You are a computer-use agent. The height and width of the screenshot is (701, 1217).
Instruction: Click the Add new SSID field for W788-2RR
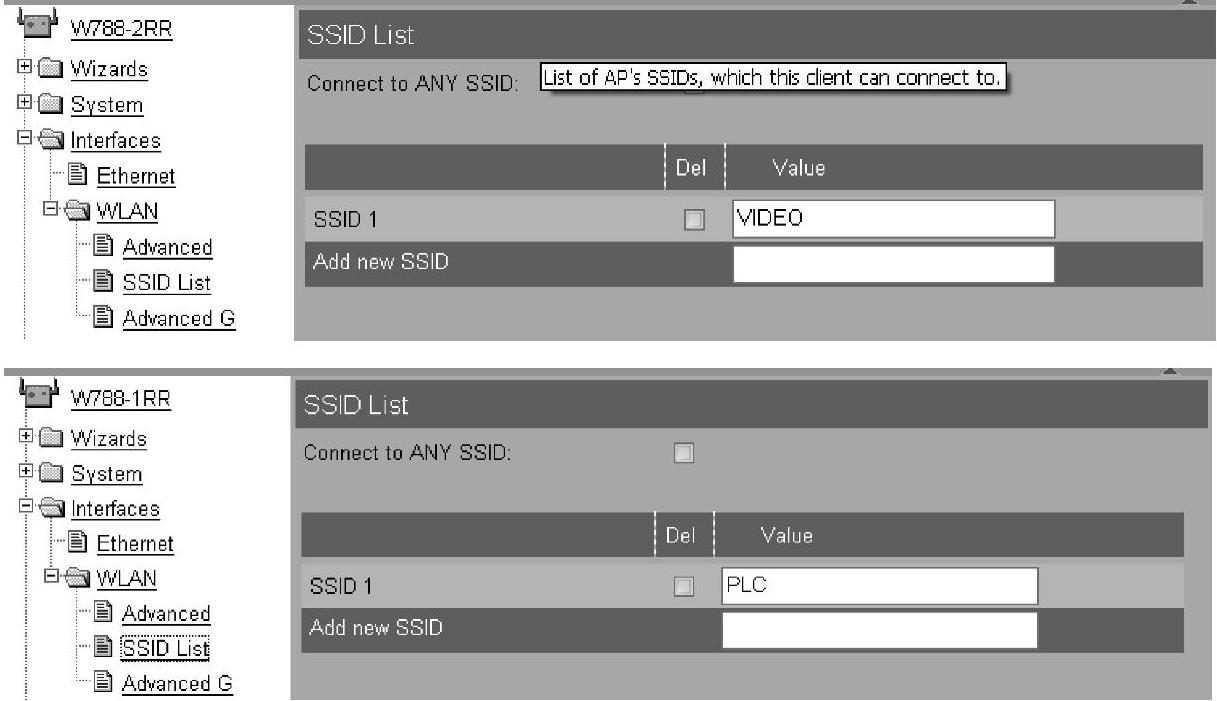(893, 265)
